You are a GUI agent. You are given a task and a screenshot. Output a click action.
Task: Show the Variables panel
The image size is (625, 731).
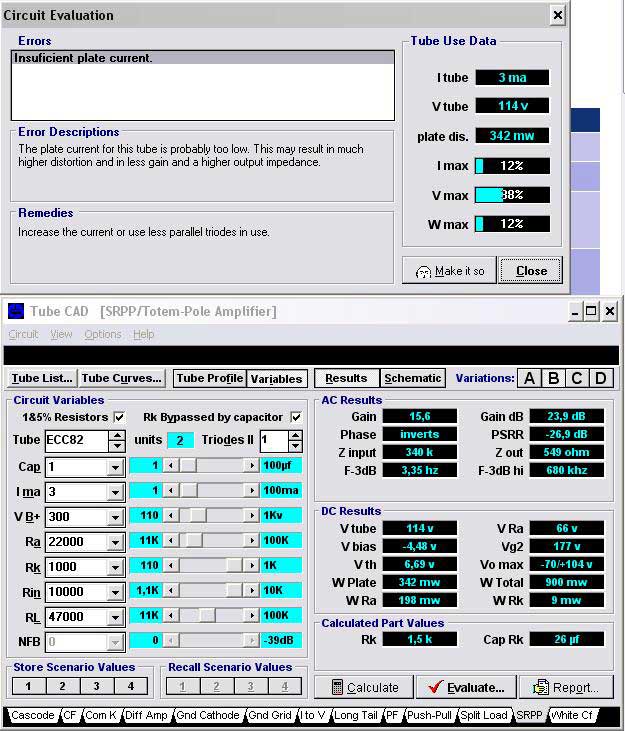pos(276,378)
